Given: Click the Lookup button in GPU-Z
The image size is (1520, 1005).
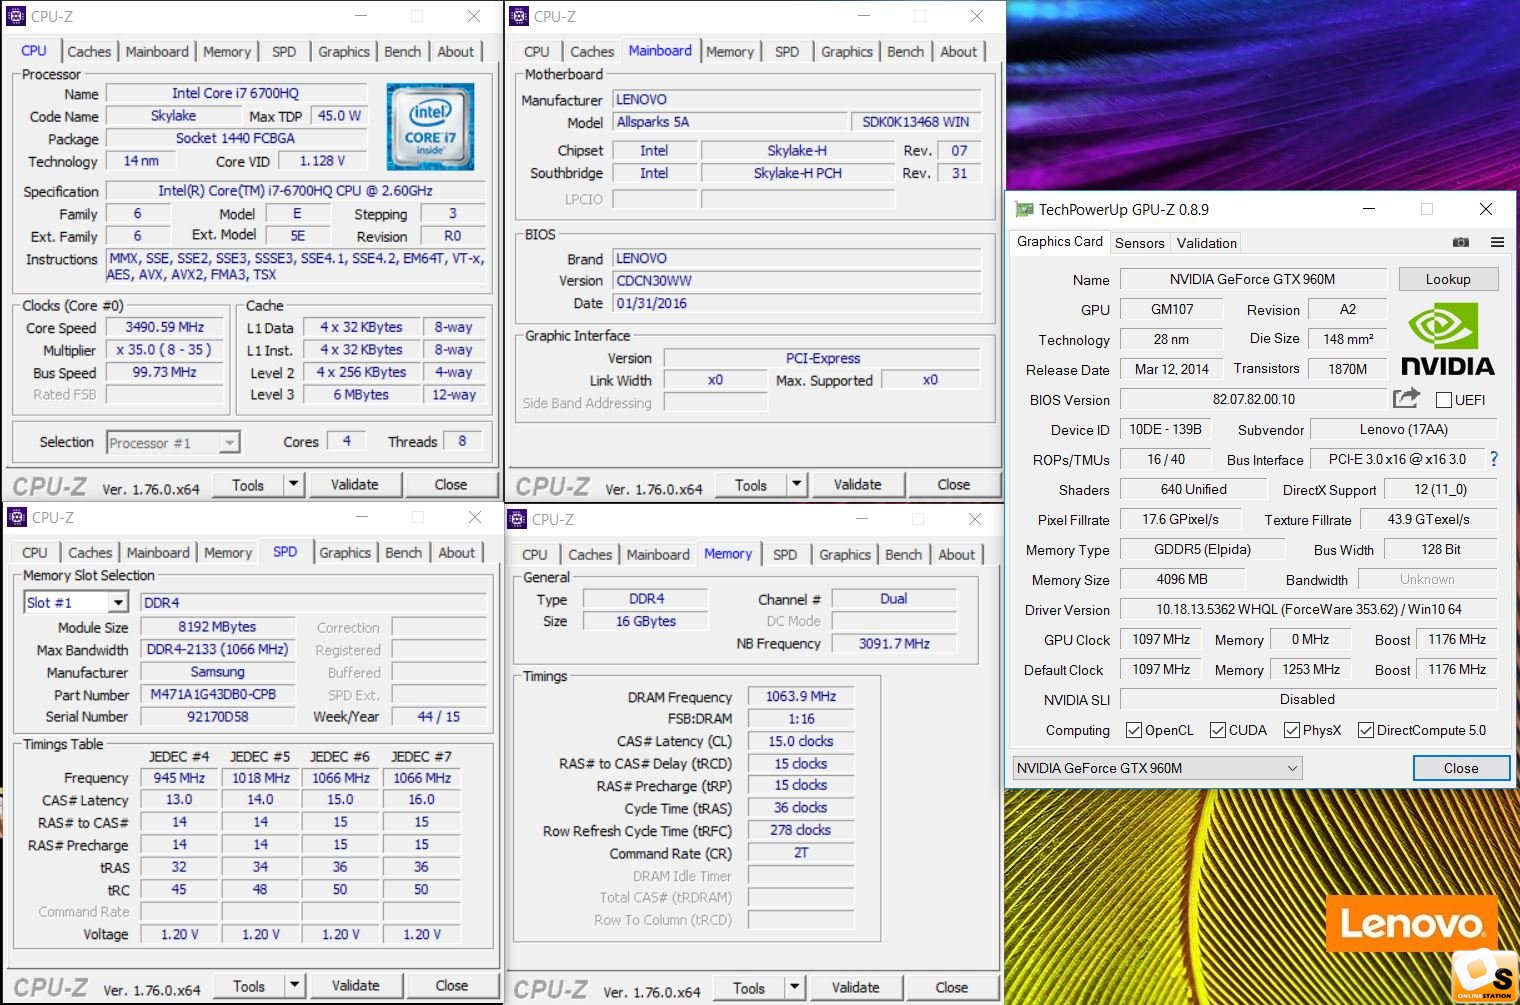Looking at the screenshot, I should tap(1448, 279).
